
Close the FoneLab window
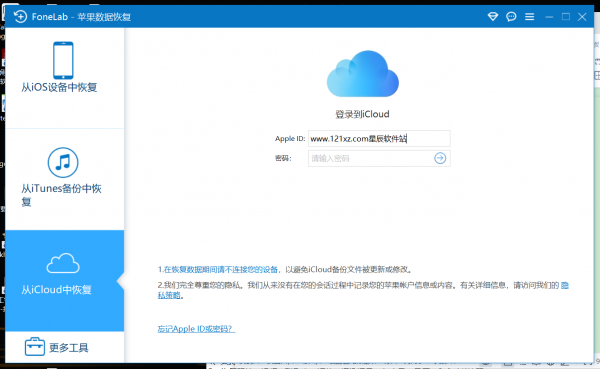[x=582, y=16]
